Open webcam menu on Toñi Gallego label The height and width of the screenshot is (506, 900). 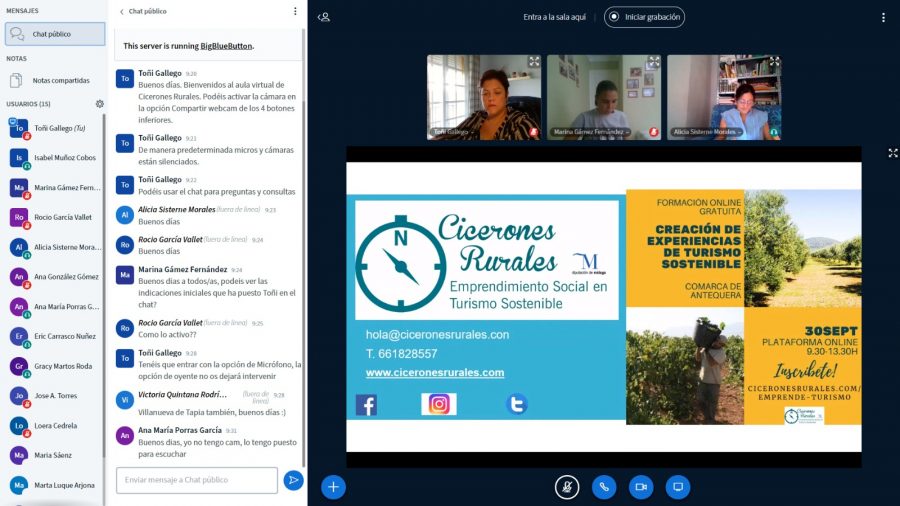453,132
